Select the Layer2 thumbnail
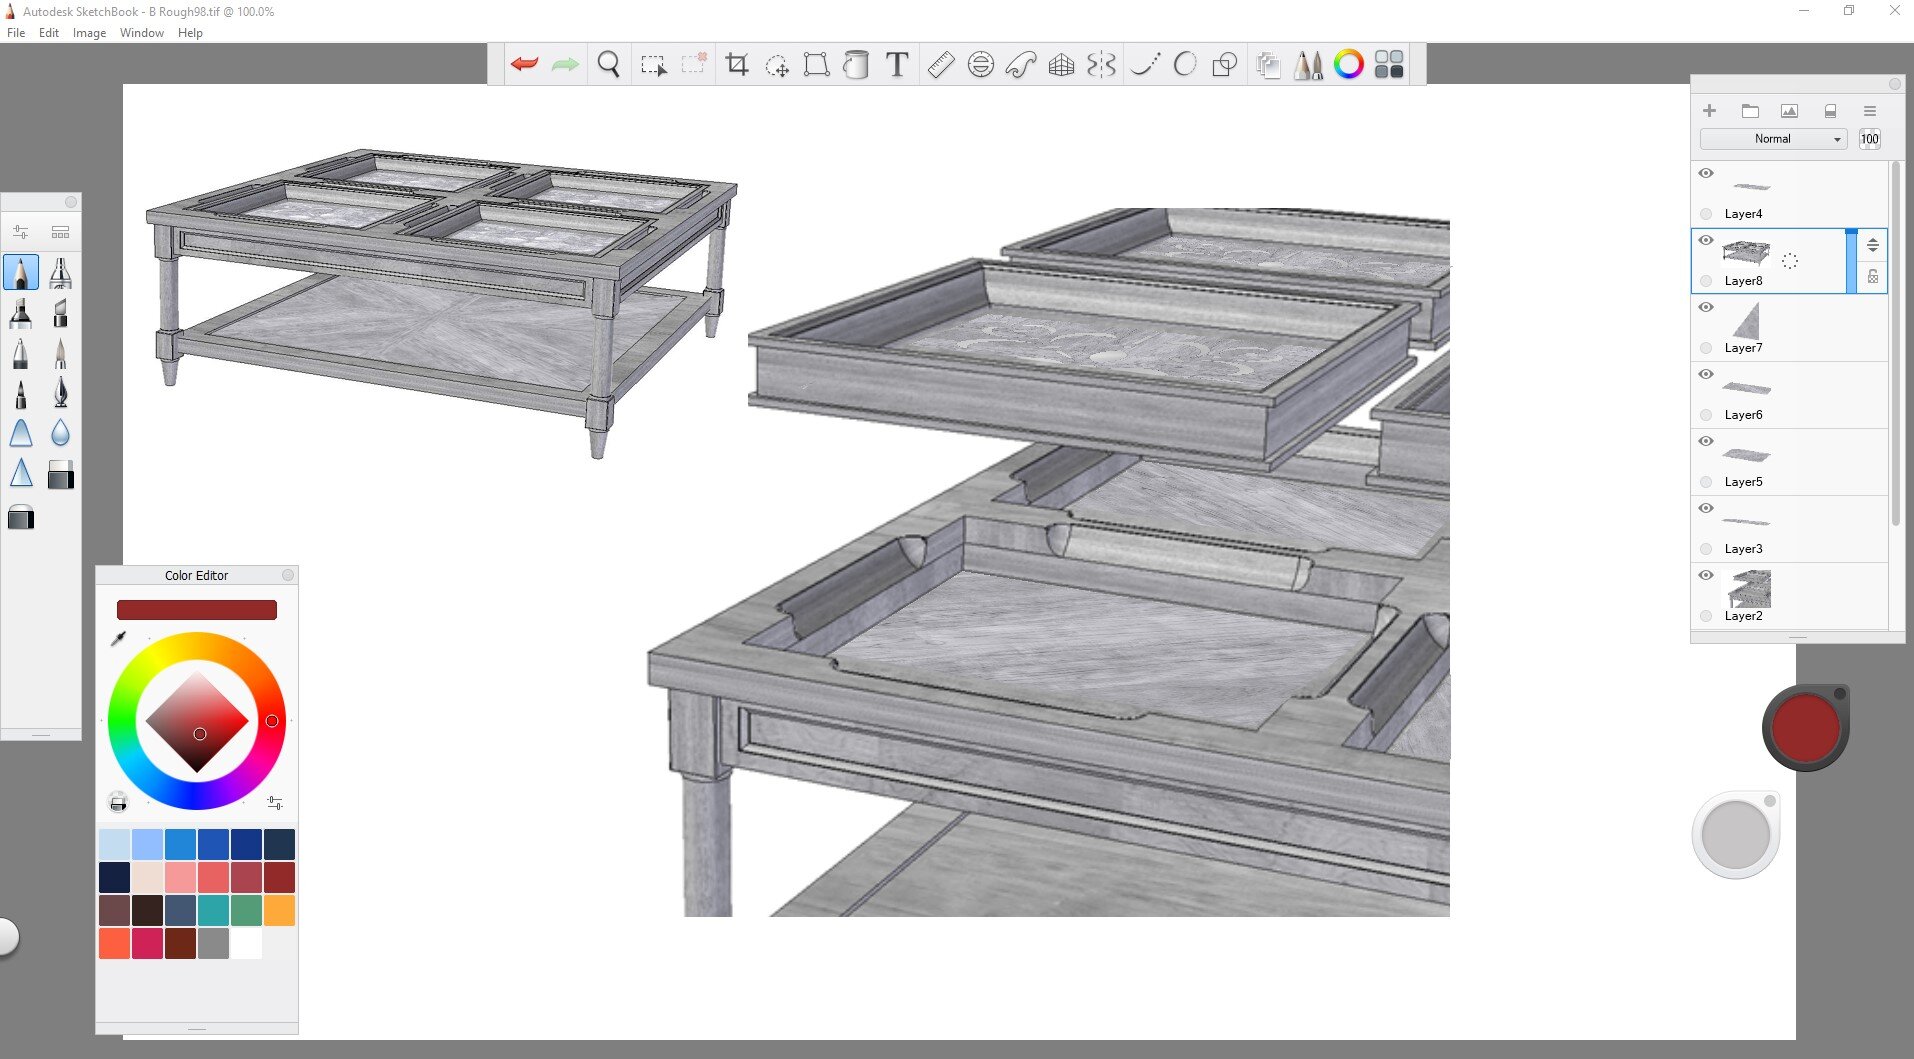The image size is (1914, 1059). [x=1746, y=589]
